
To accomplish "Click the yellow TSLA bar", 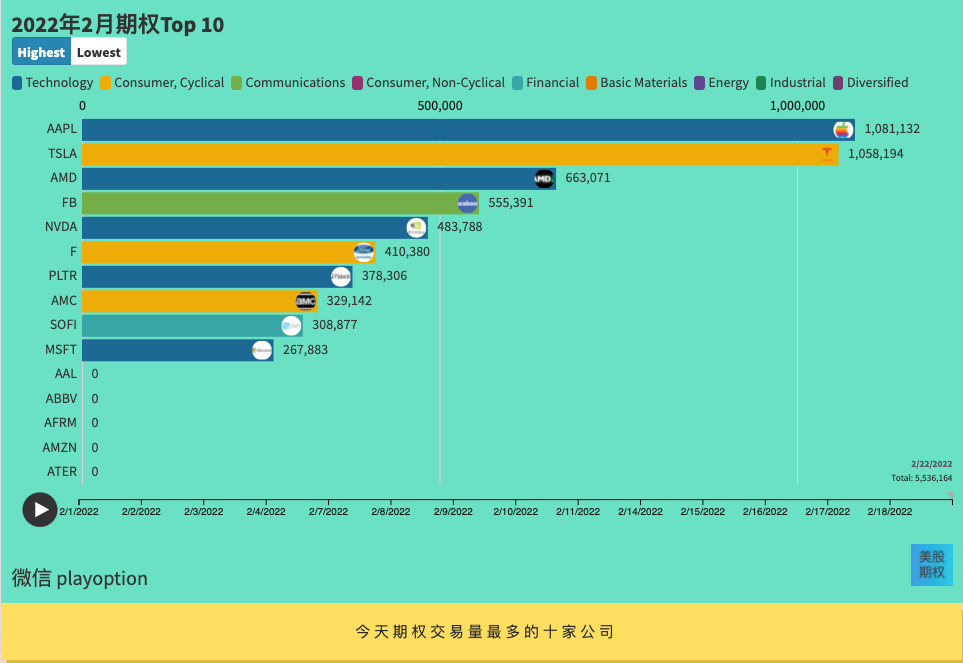I will point(460,154).
